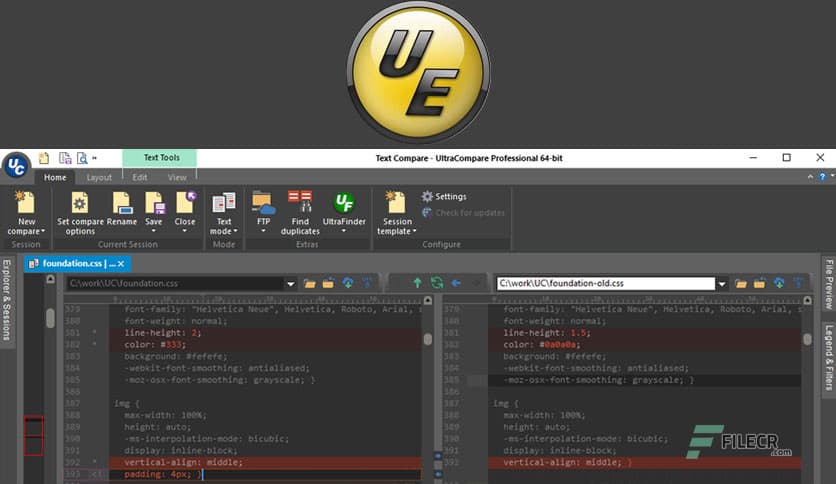836x484 pixels.
Task: Click left pane filter funnel icon
Action: pyautogui.click(x=367, y=283)
